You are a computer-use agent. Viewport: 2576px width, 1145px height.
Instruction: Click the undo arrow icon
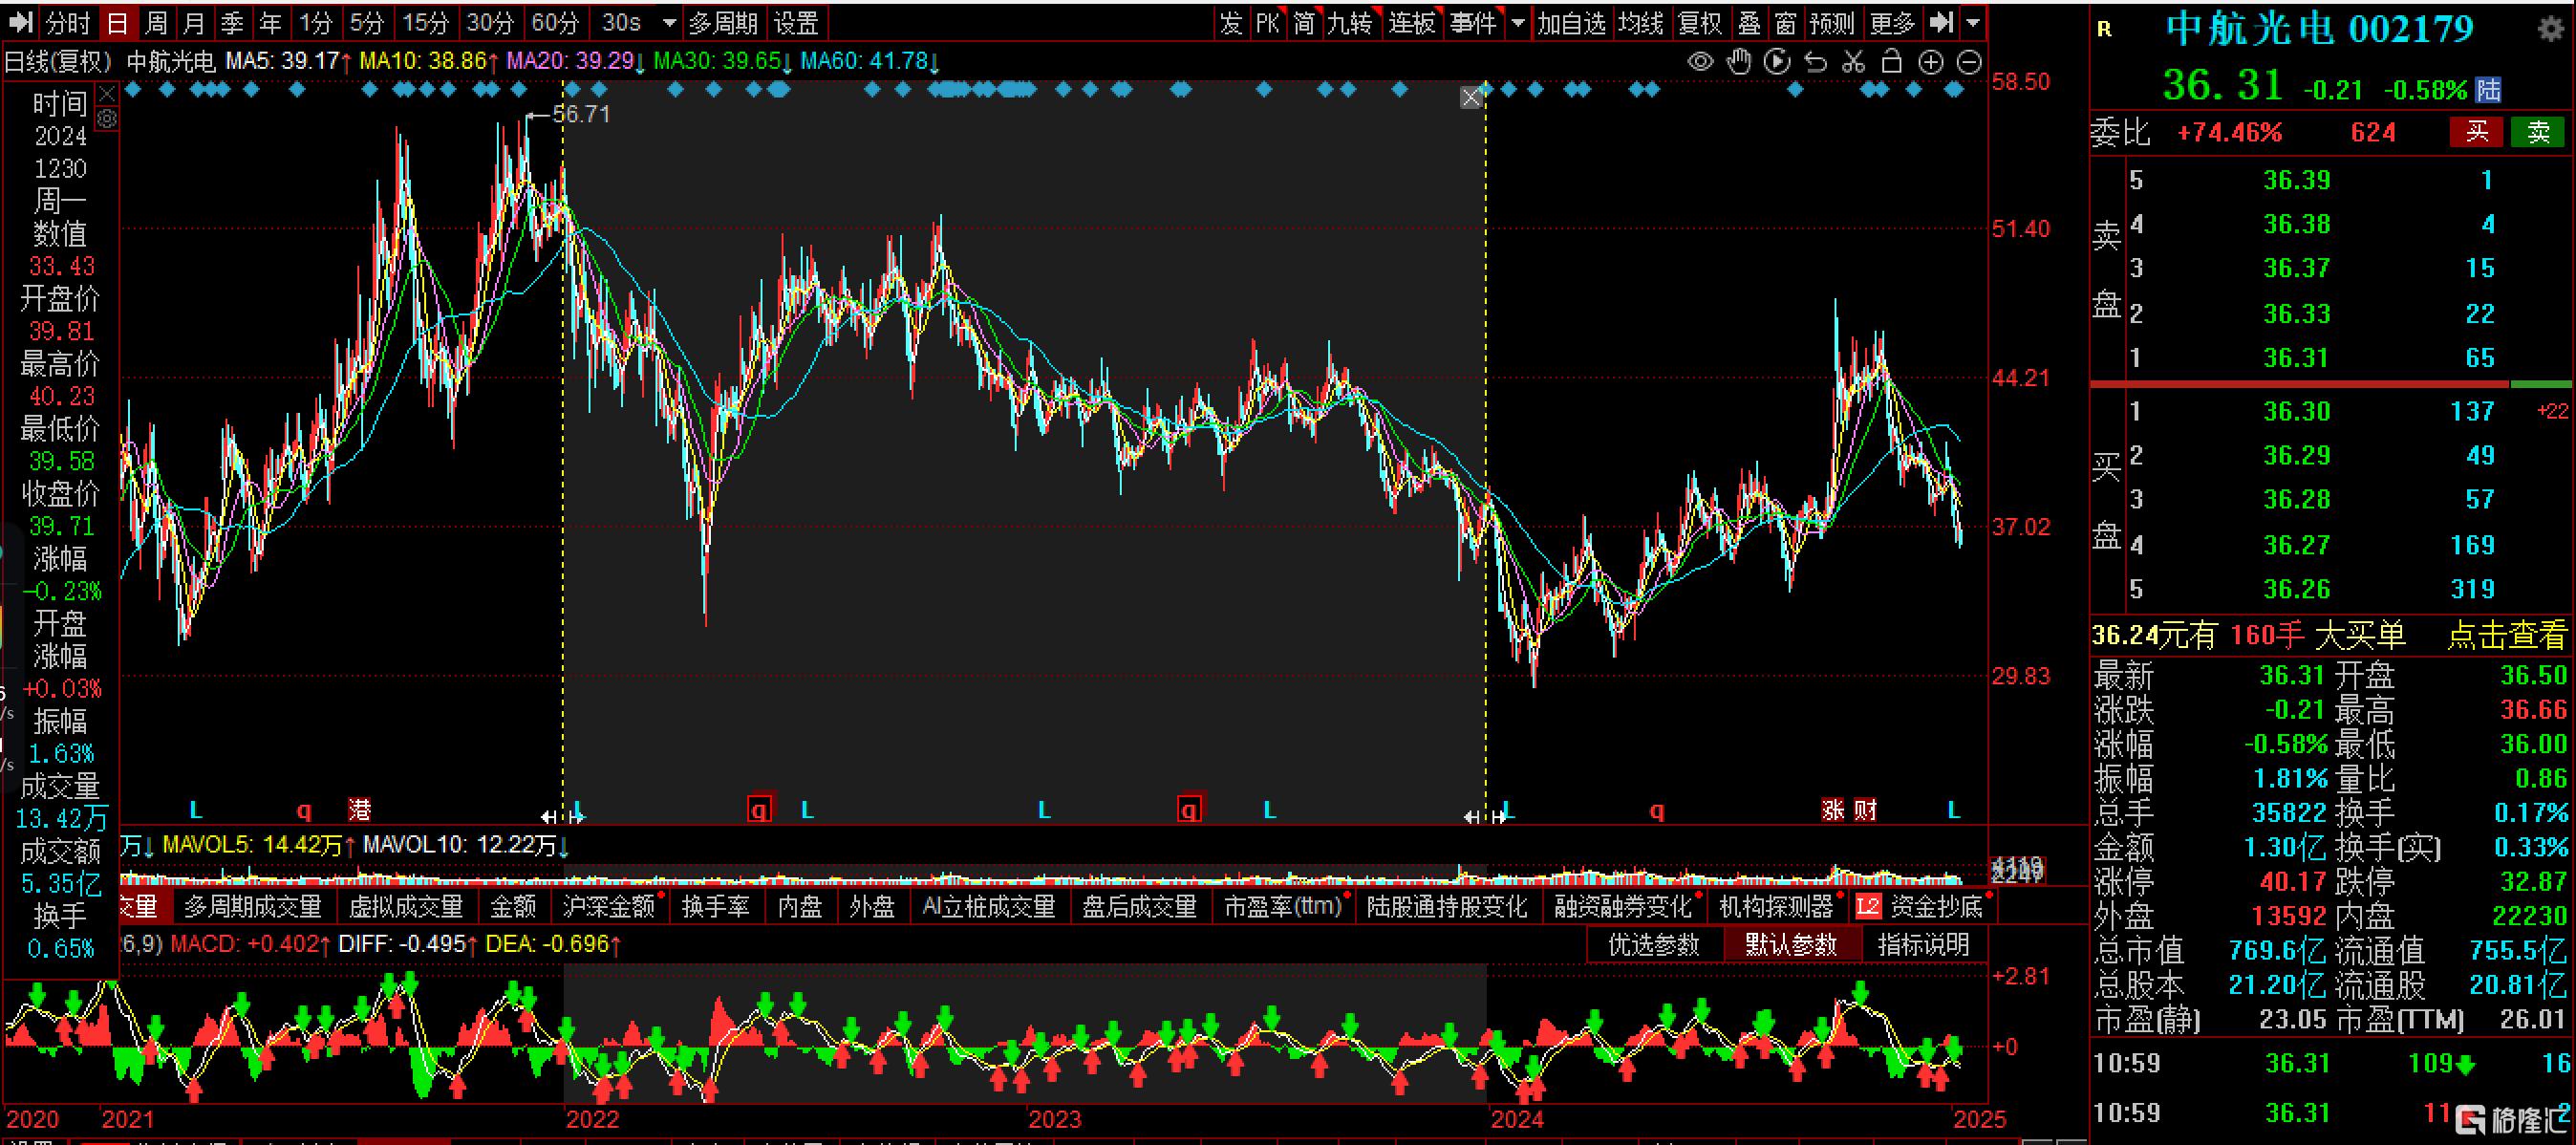[1815, 62]
